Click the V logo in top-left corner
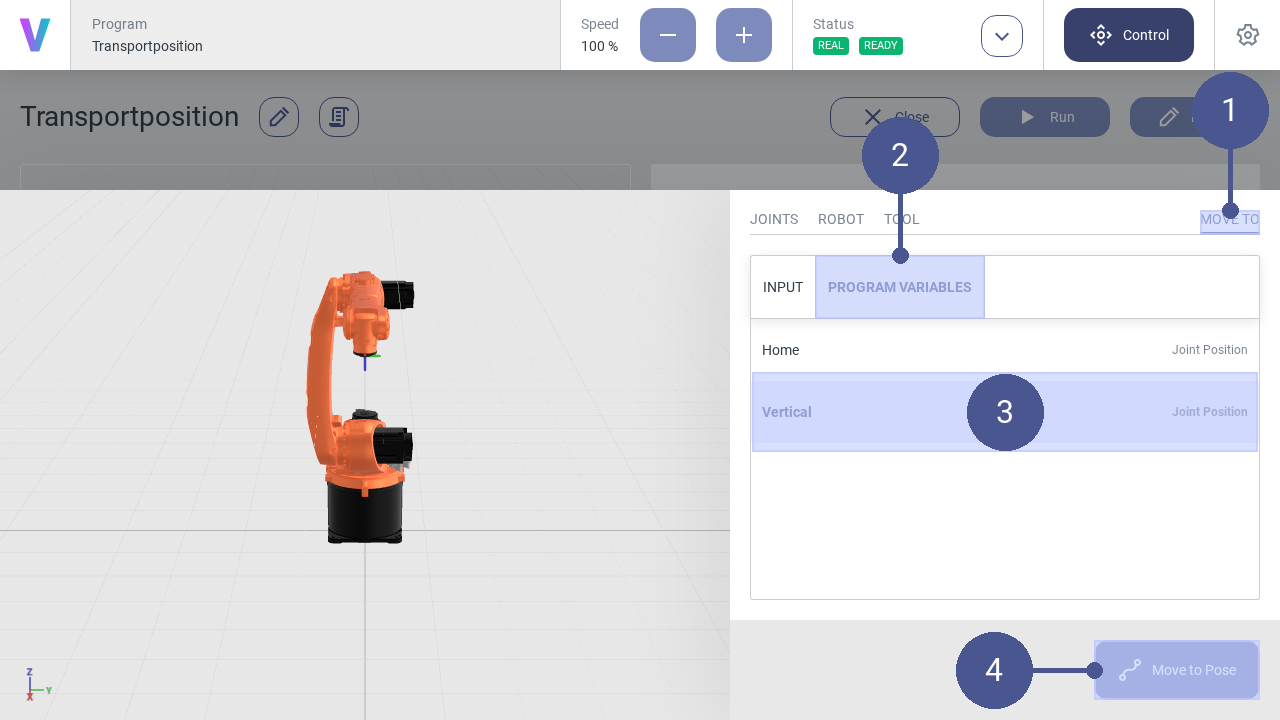This screenshot has width=1280, height=720. tap(35, 35)
